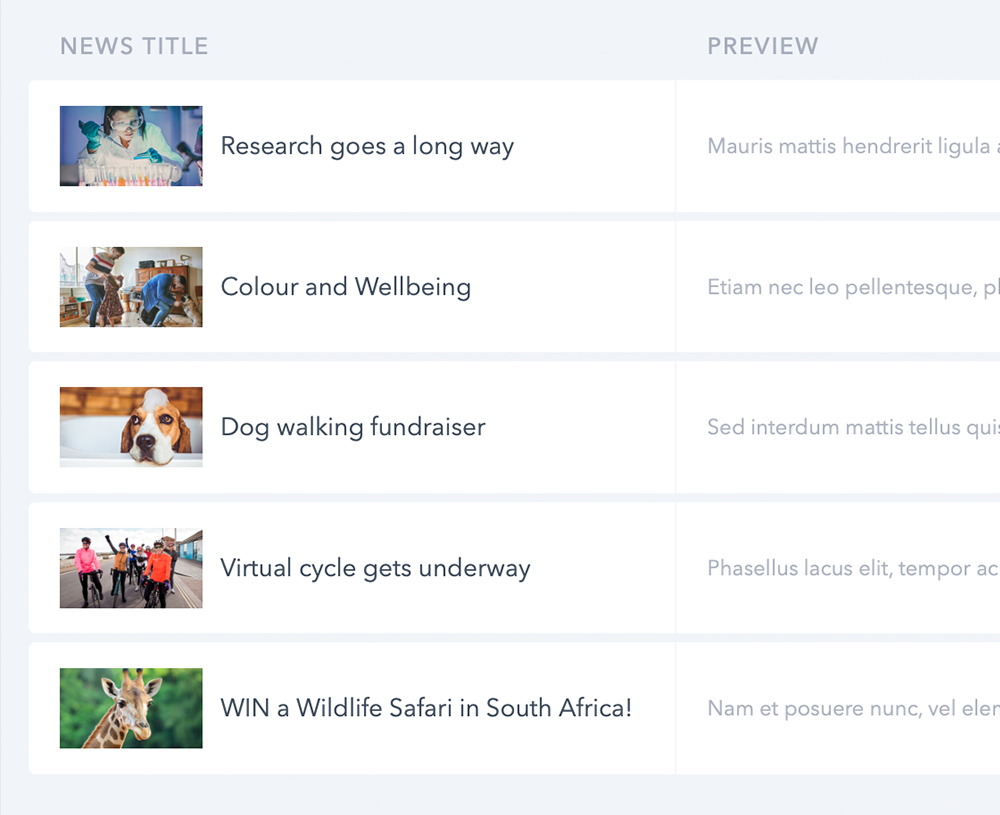Click preview 'Nam et posuere nunc'
This screenshot has height=815, width=1000.
tap(850, 709)
